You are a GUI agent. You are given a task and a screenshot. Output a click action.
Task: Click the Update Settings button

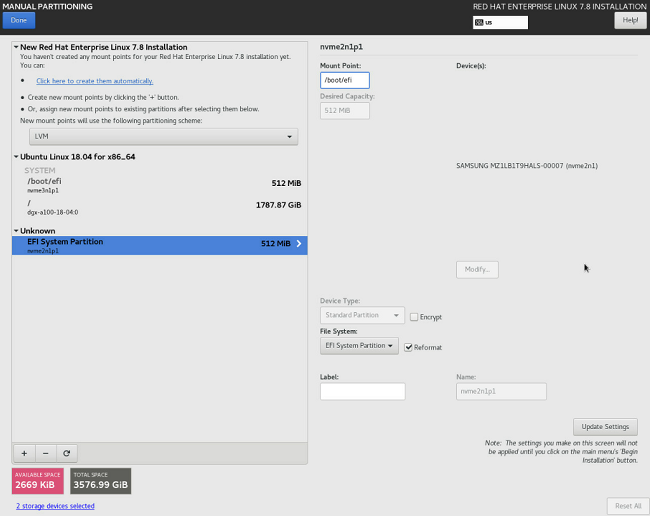(604, 427)
